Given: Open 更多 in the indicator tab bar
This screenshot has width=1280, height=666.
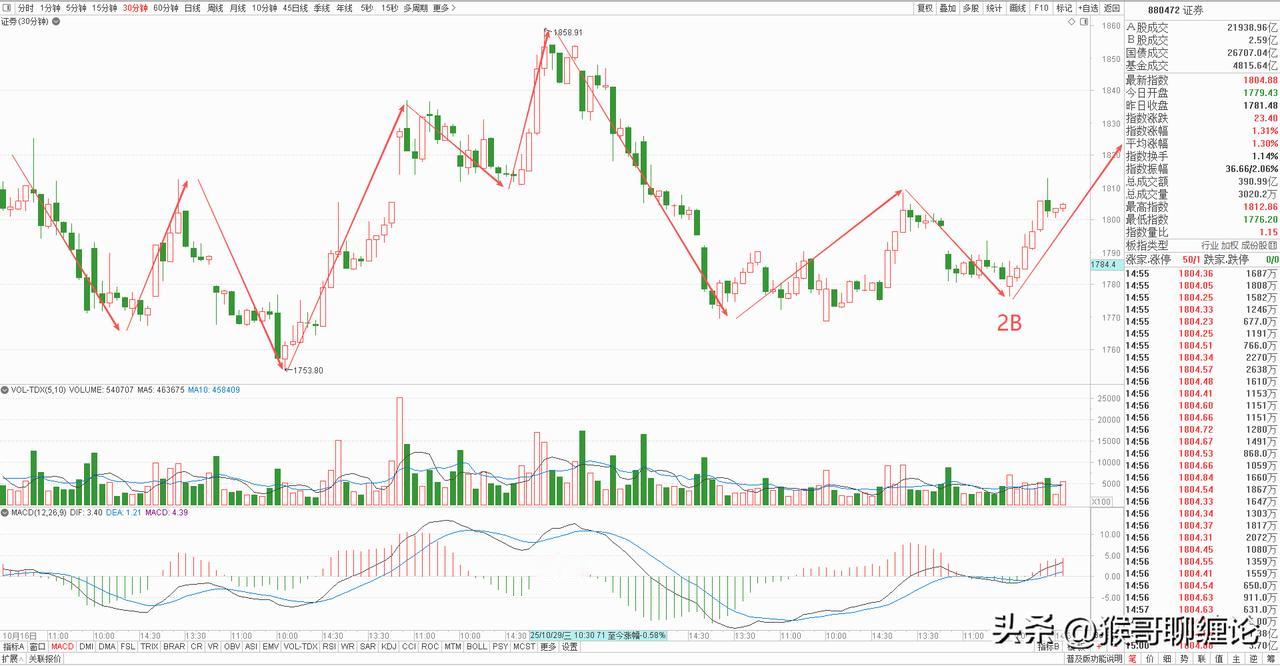Looking at the screenshot, I should pos(548,646).
